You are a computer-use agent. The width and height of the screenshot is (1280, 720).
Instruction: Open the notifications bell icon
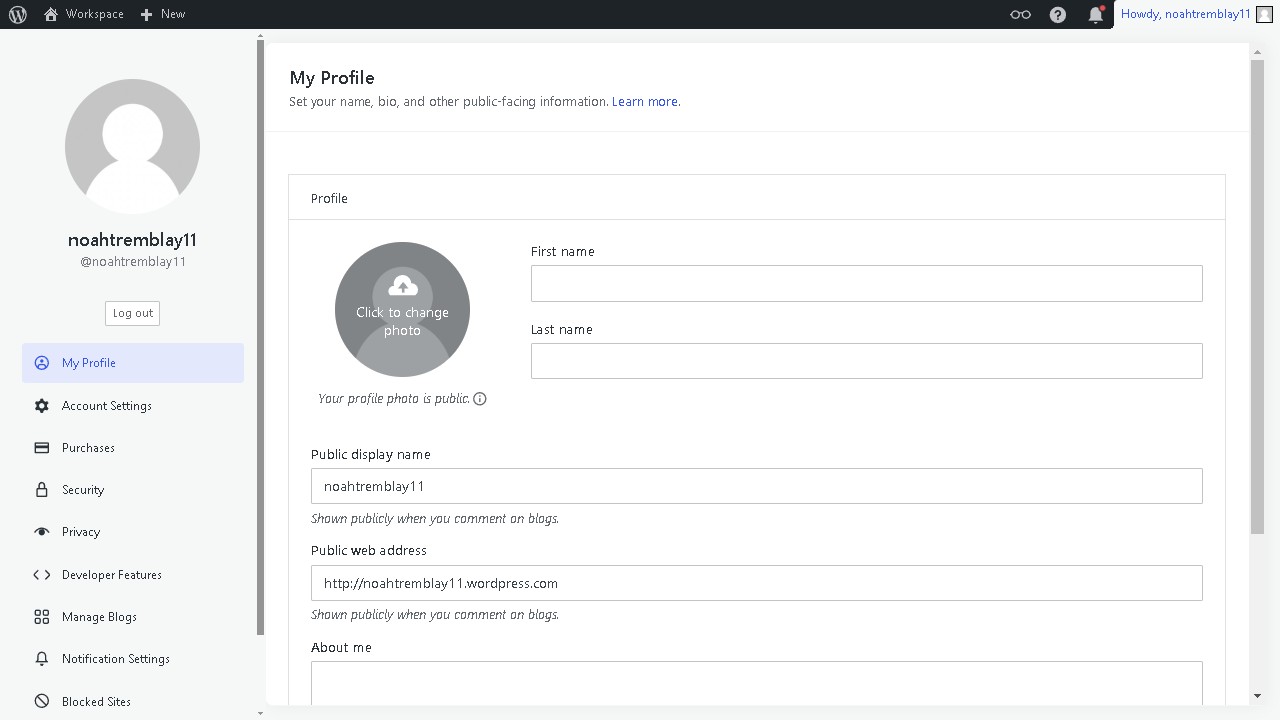pos(1096,14)
